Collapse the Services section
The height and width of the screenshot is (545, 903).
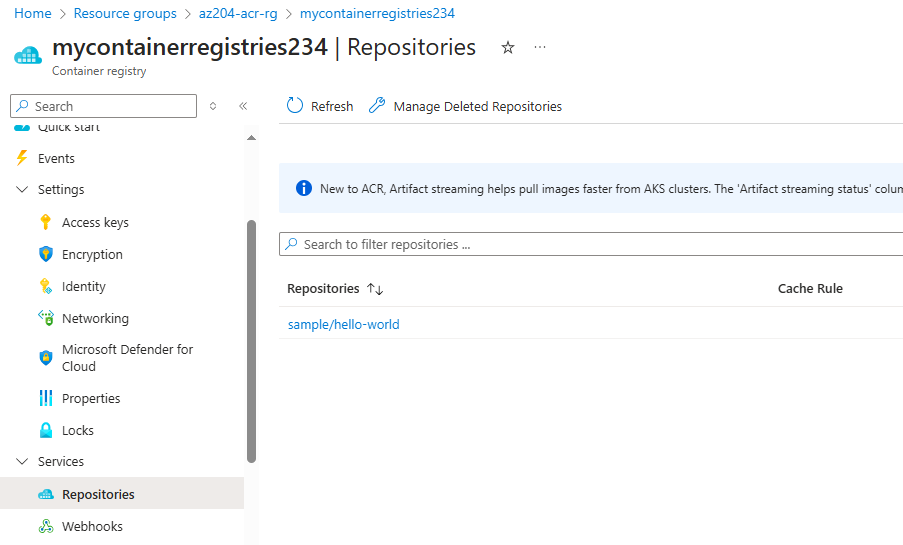click(22, 461)
